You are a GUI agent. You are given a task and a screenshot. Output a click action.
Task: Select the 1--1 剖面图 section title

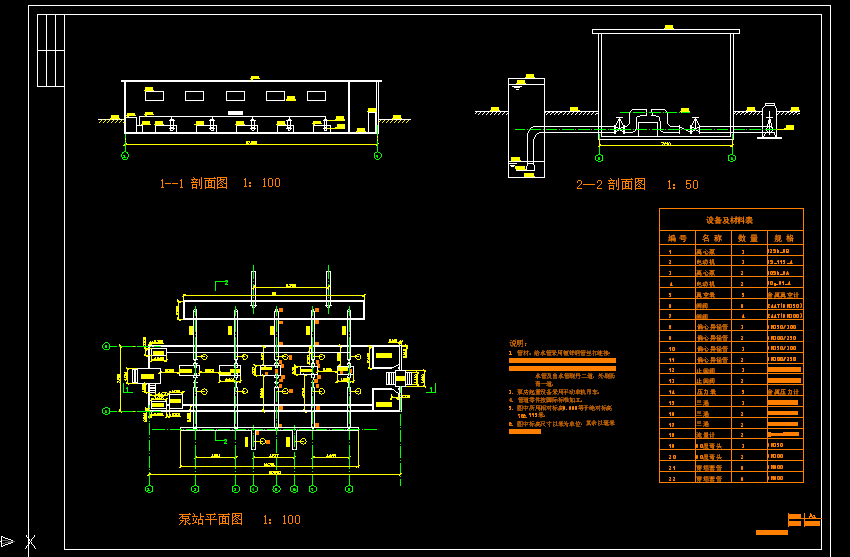[220, 184]
